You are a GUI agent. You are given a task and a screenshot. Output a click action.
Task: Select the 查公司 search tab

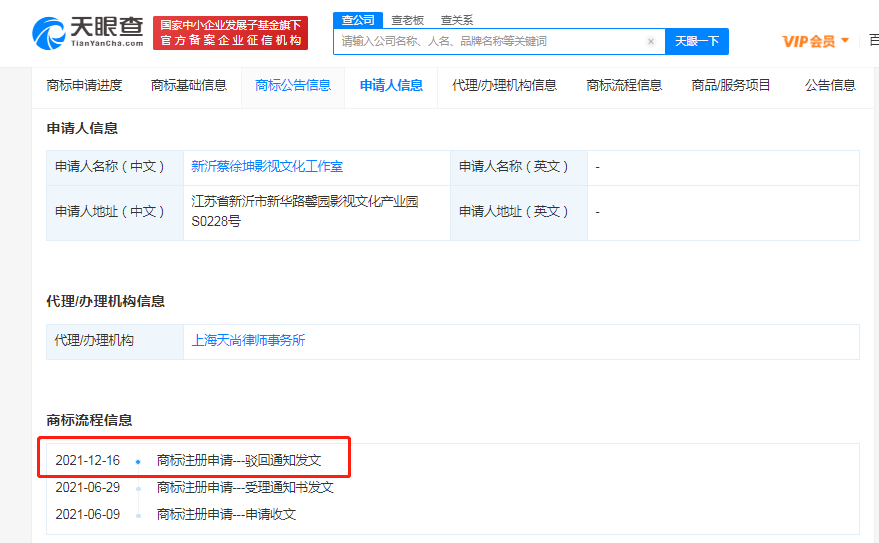(x=358, y=20)
